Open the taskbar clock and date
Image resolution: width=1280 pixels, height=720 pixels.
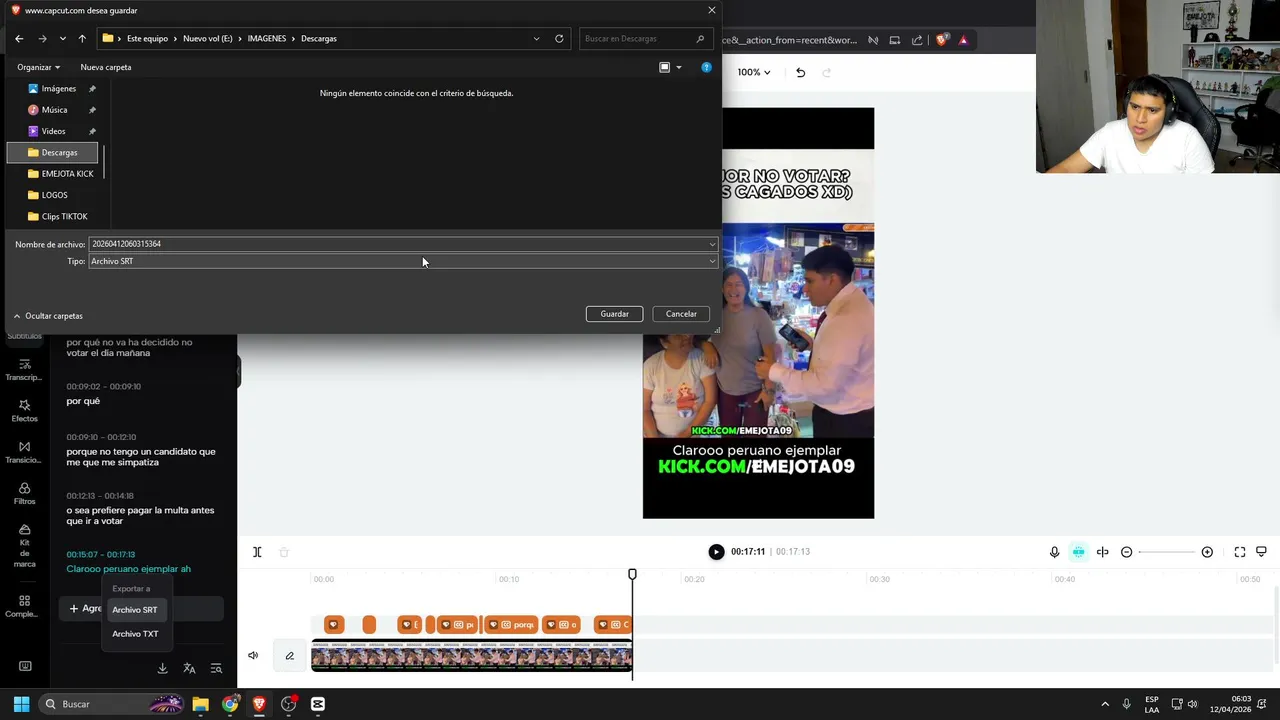click(1230, 704)
